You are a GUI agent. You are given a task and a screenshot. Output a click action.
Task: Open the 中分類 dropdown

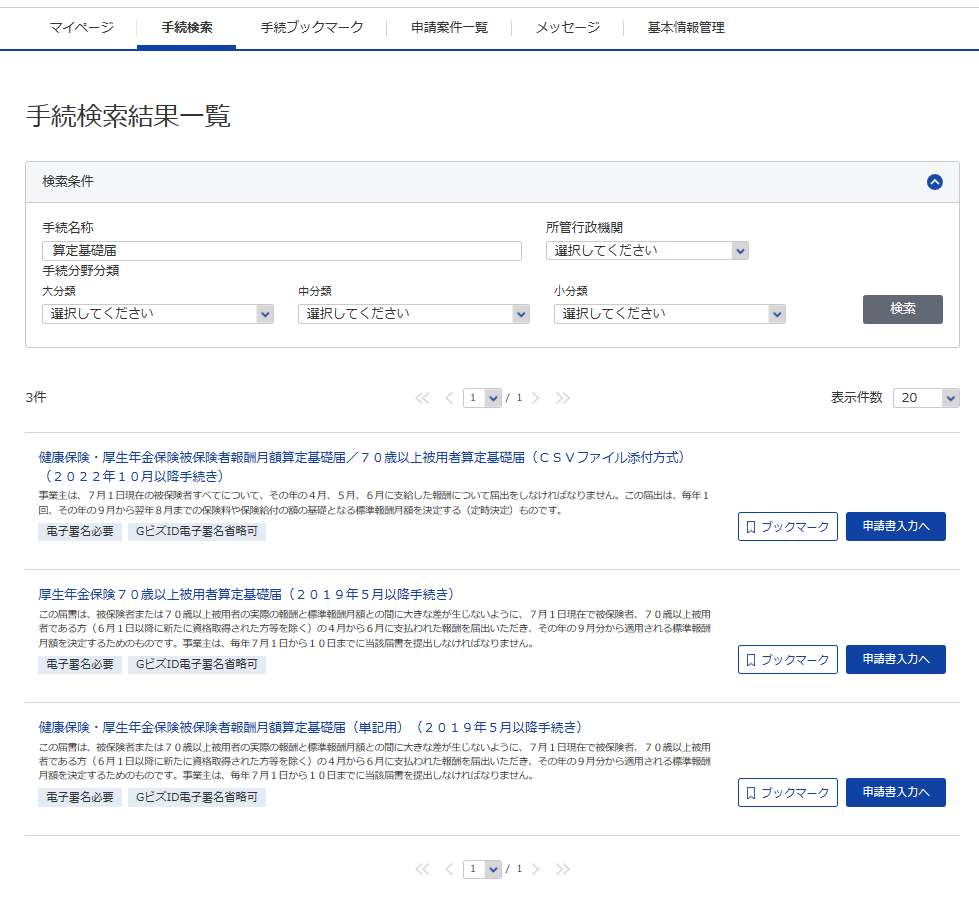413,314
